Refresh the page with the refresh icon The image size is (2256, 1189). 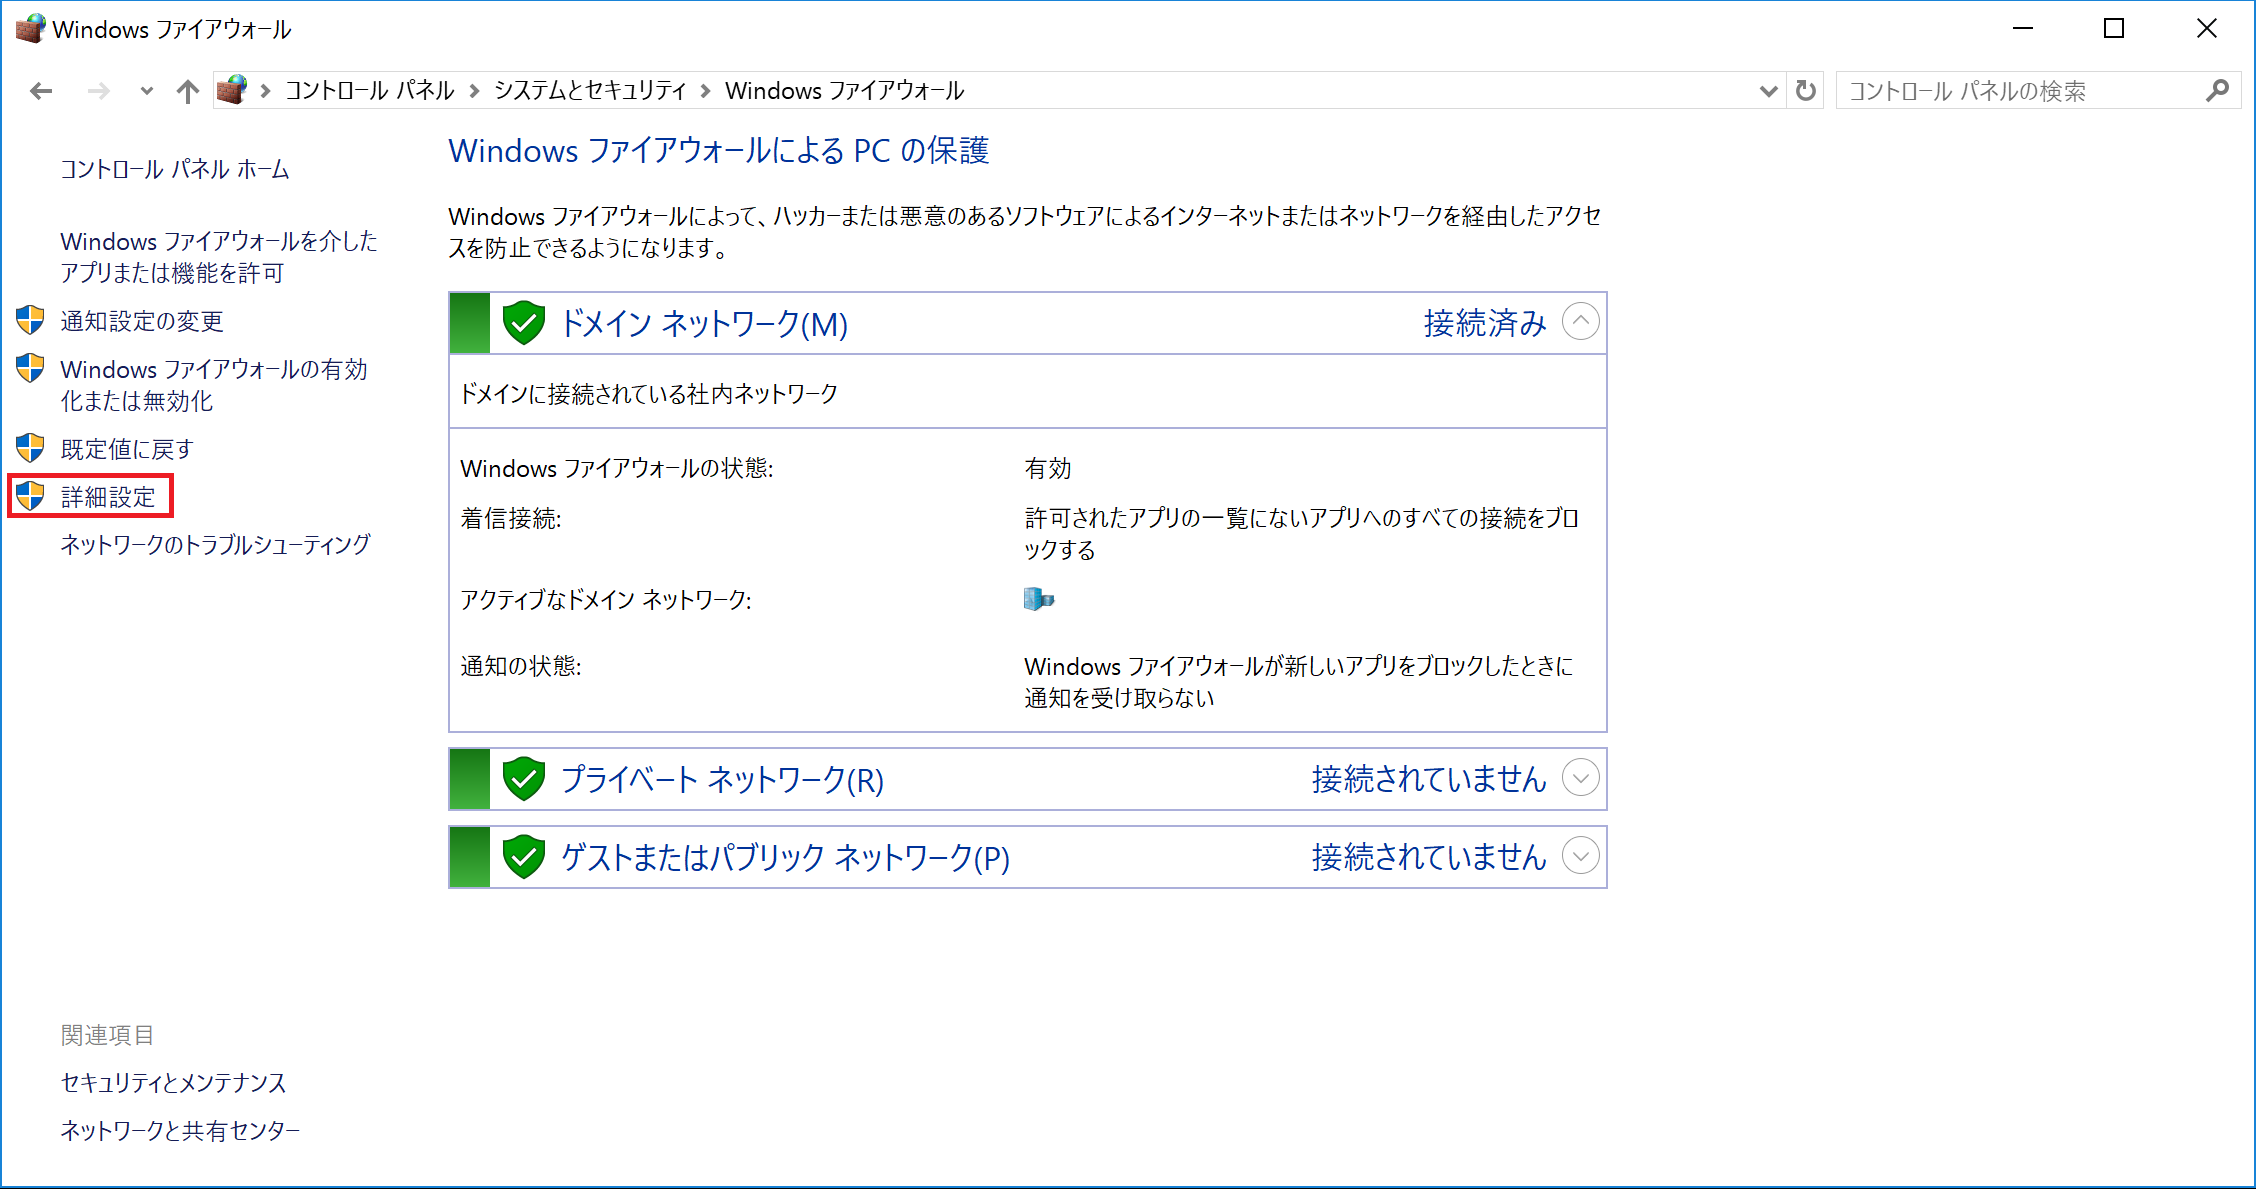(1805, 91)
